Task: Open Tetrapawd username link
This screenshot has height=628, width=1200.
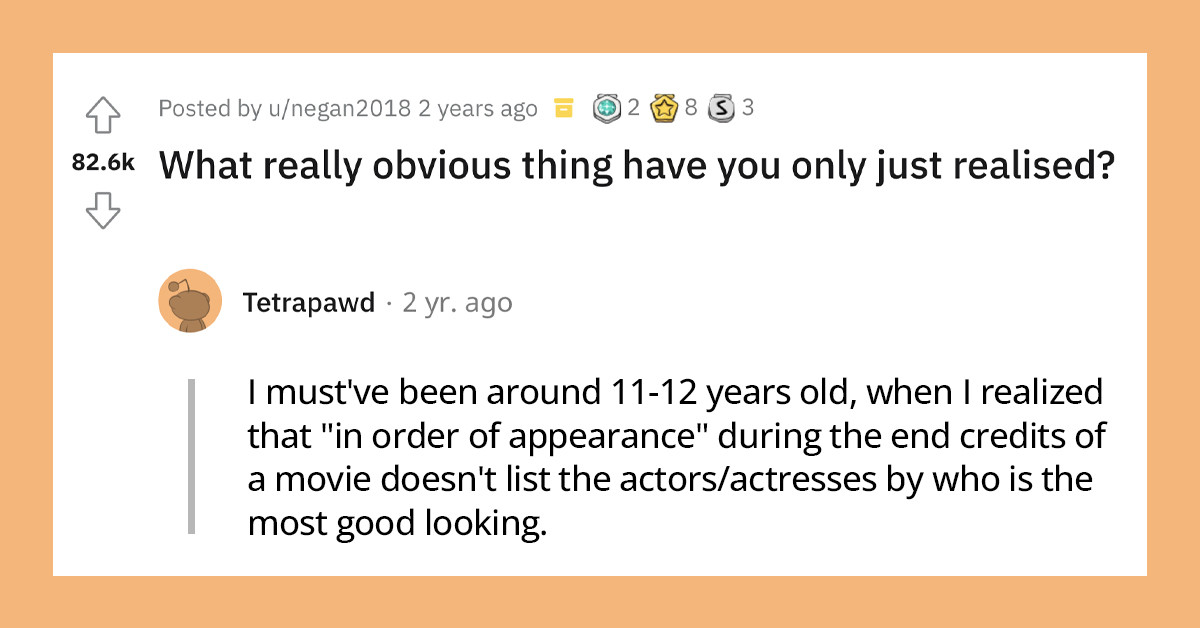Action: tap(309, 302)
